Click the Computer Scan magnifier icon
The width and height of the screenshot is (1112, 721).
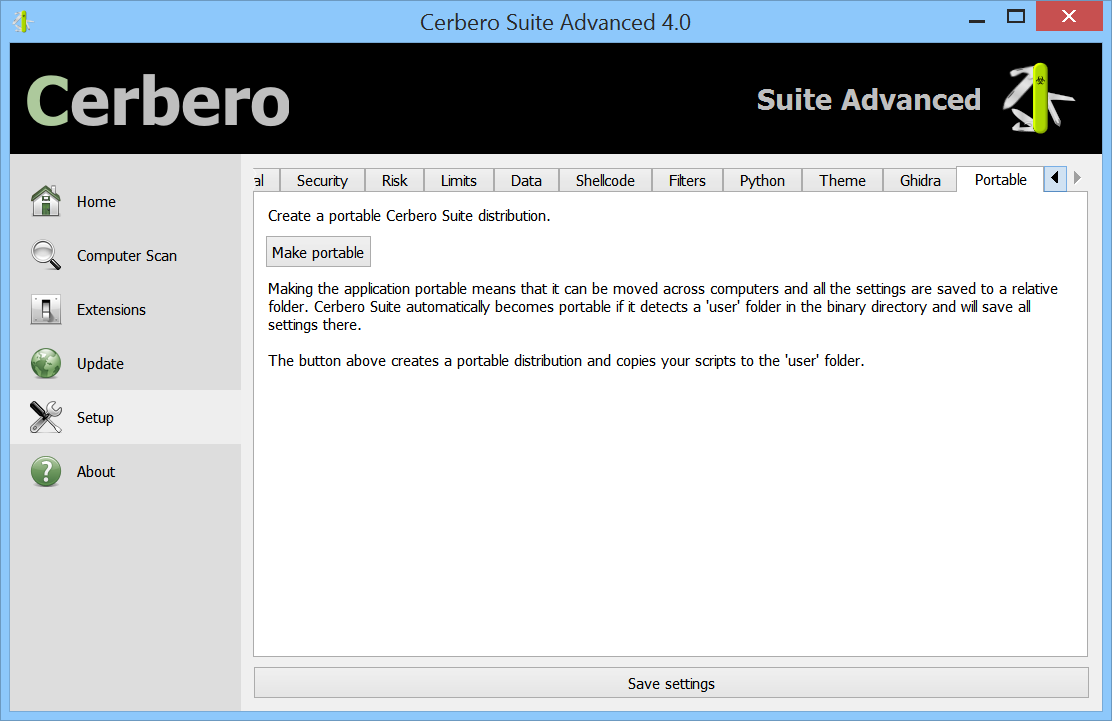[x=45, y=255]
